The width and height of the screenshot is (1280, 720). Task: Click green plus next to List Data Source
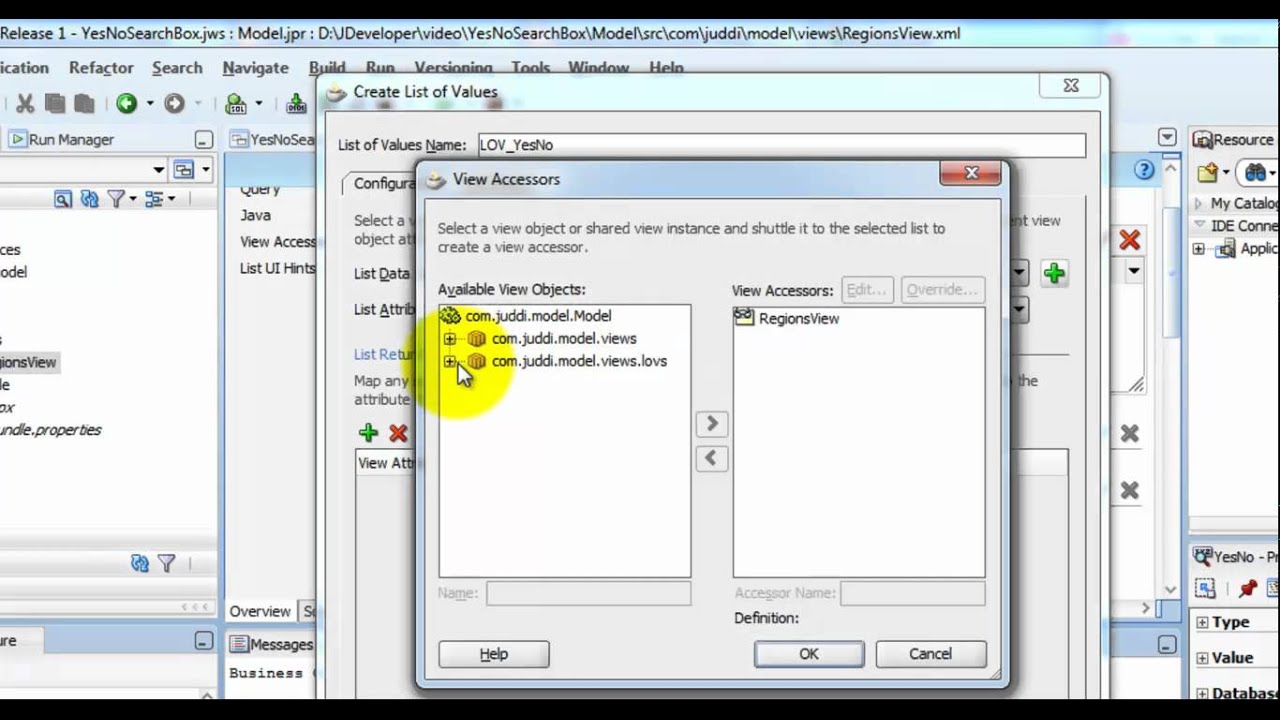1054,273
